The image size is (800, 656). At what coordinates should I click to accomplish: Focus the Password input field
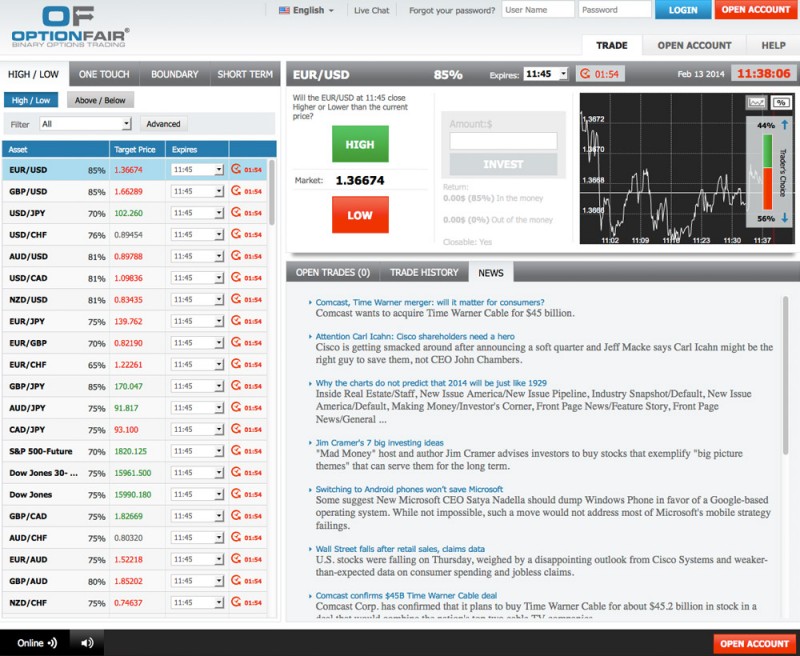pyautogui.click(x=615, y=10)
